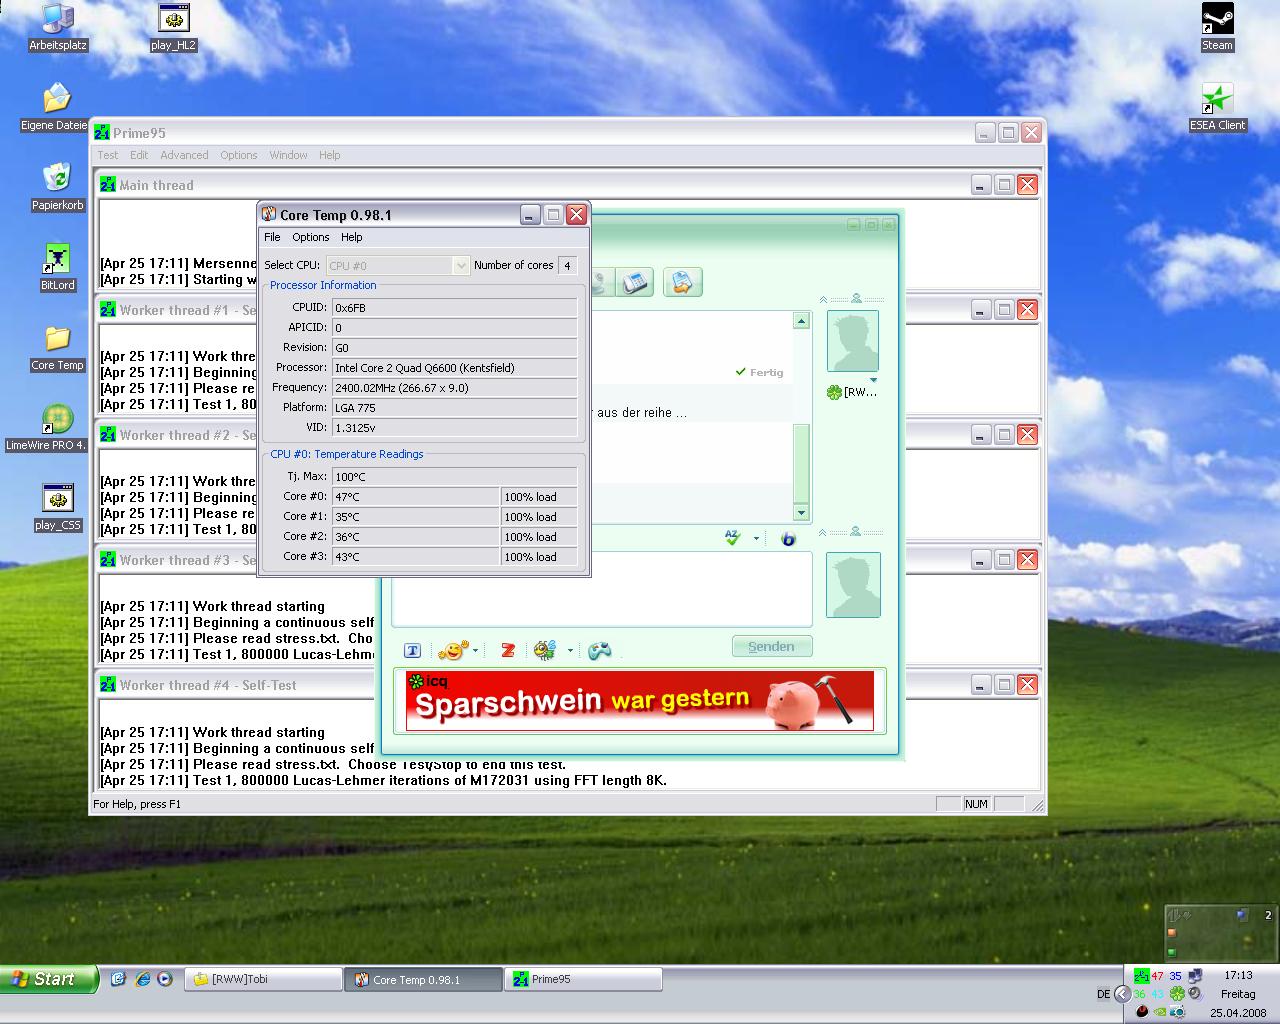
Task: Click the blue 'b' icon in ICQ
Action: click(788, 539)
